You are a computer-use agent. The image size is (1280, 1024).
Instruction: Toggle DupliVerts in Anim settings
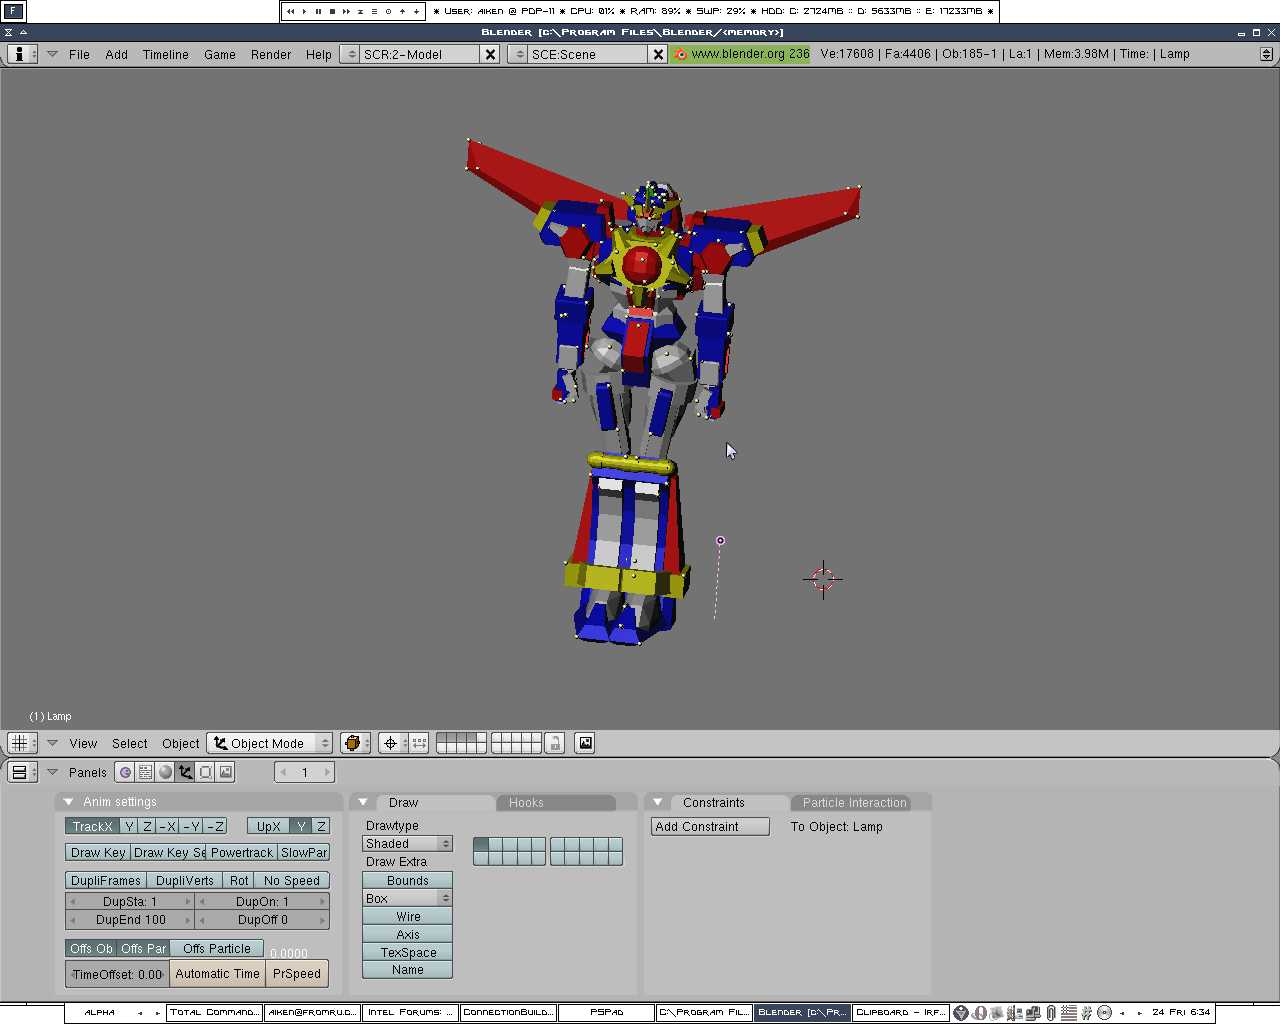[x=185, y=881]
